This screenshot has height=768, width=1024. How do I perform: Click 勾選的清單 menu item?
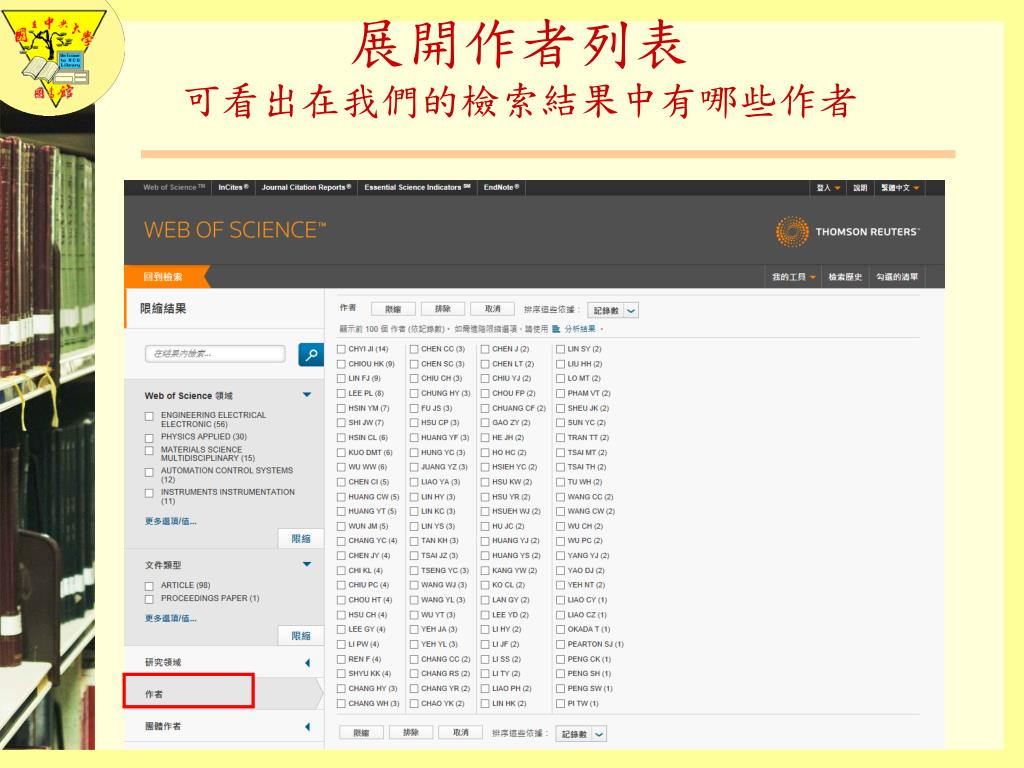click(897, 277)
